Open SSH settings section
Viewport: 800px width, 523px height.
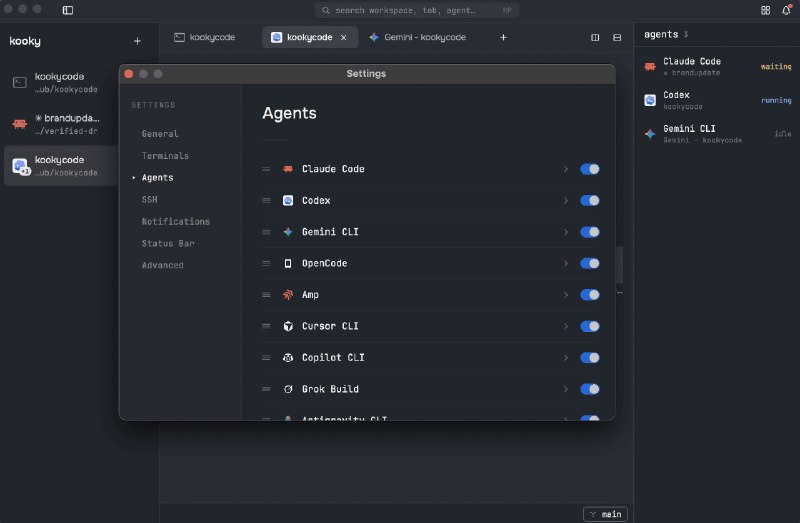pyautogui.click(x=149, y=200)
